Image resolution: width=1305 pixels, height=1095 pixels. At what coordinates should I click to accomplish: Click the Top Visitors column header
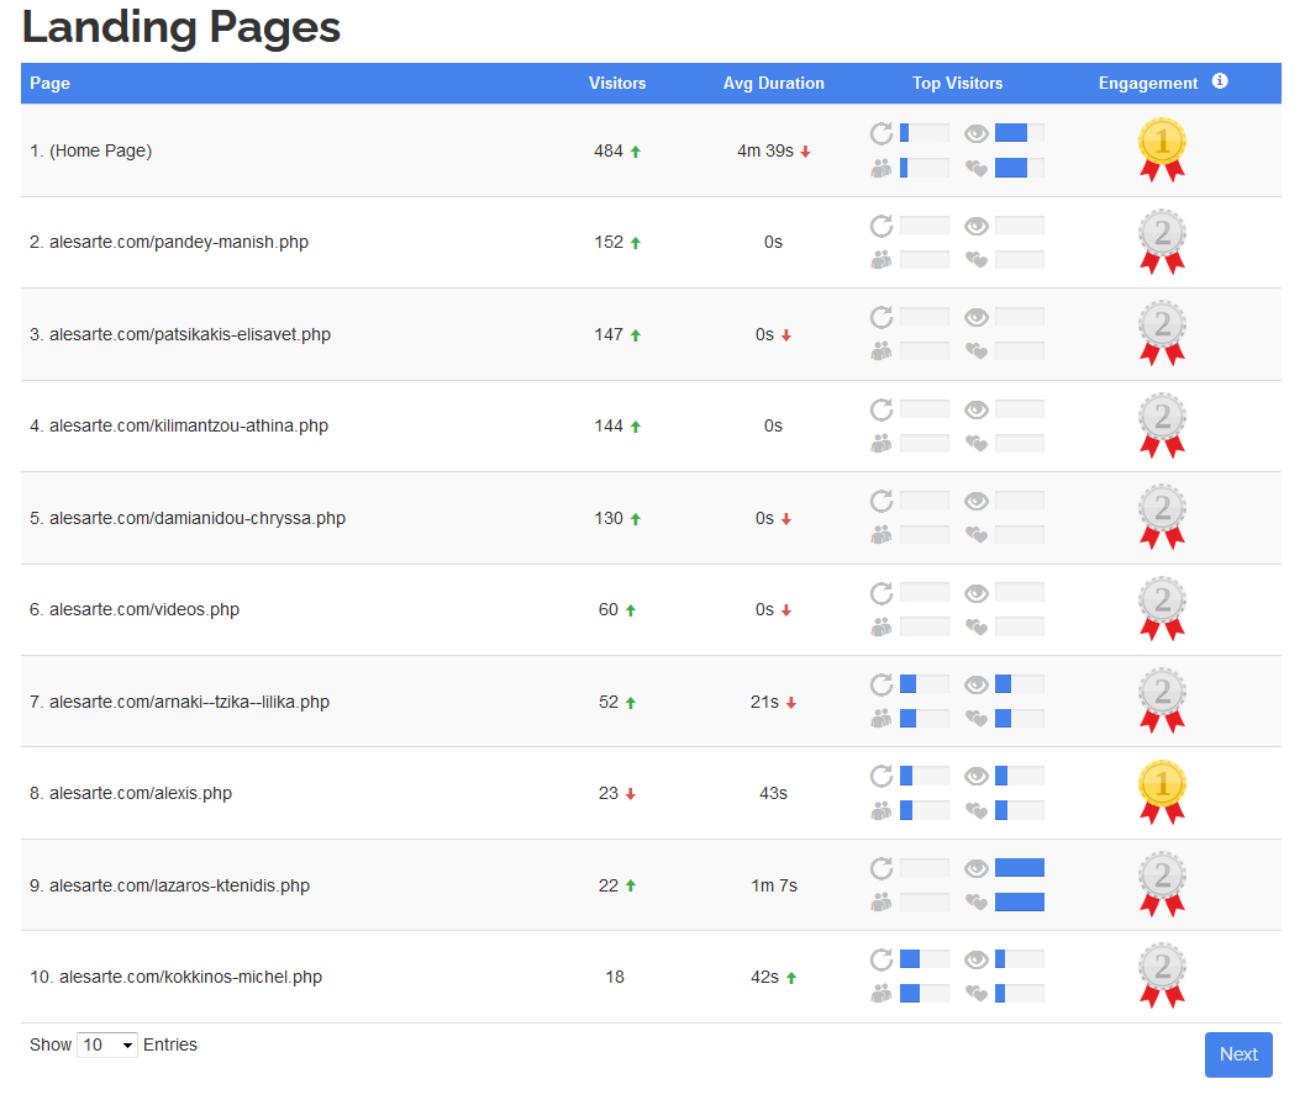tap(957, 83)
